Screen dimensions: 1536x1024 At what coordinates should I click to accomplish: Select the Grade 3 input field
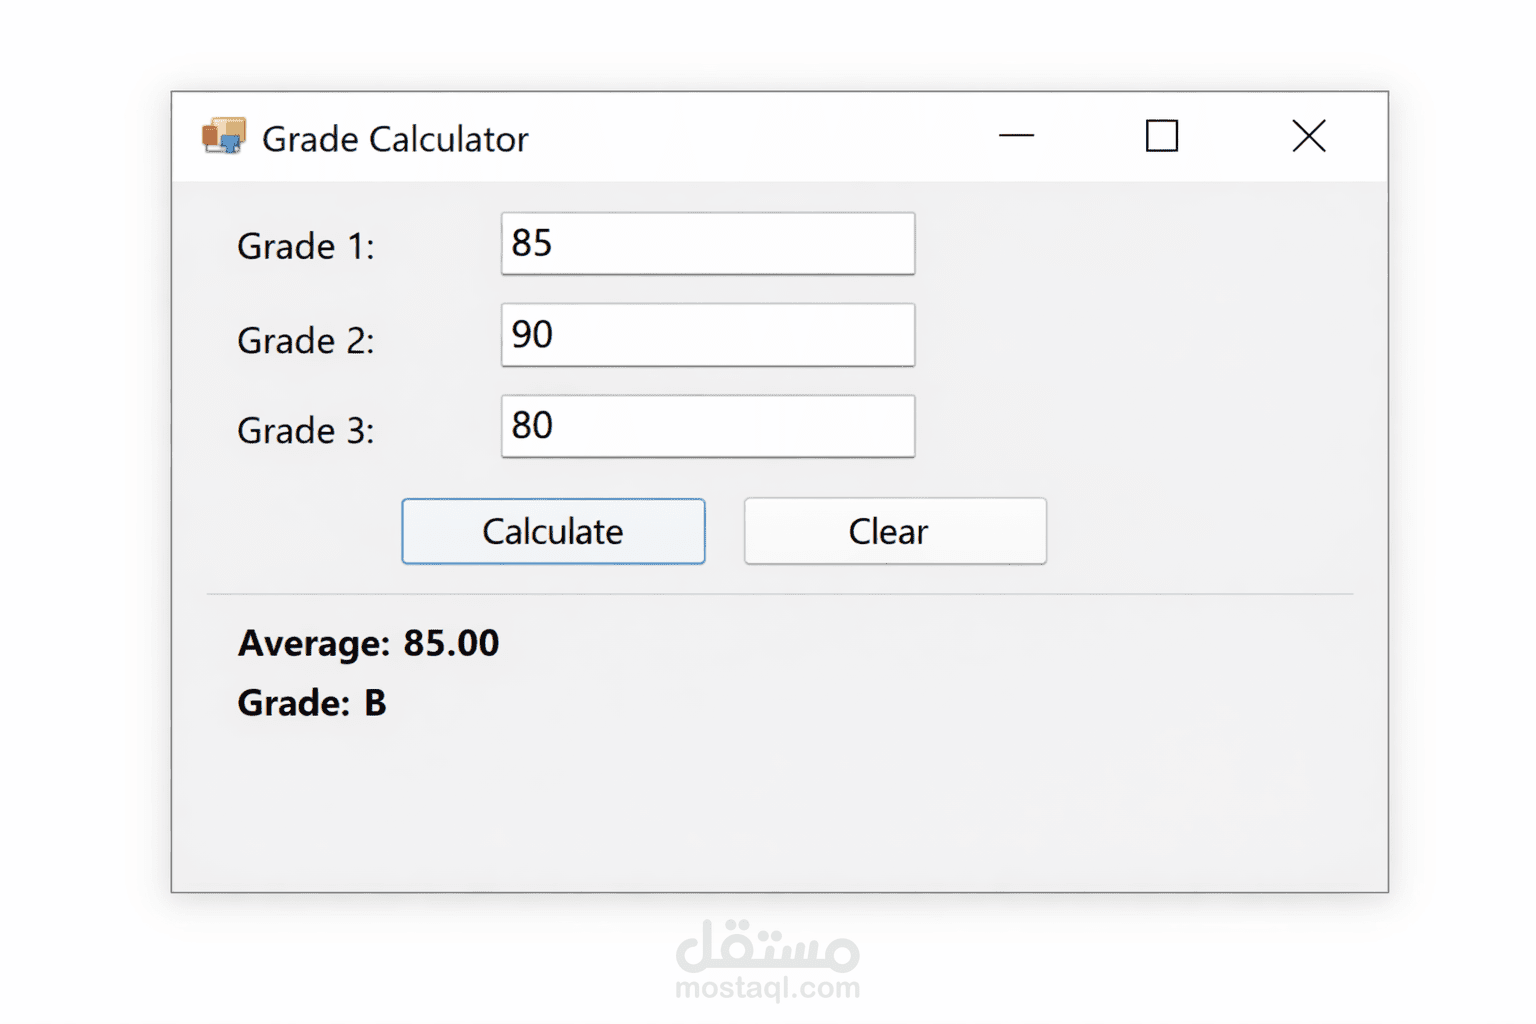tap(707, 426)
